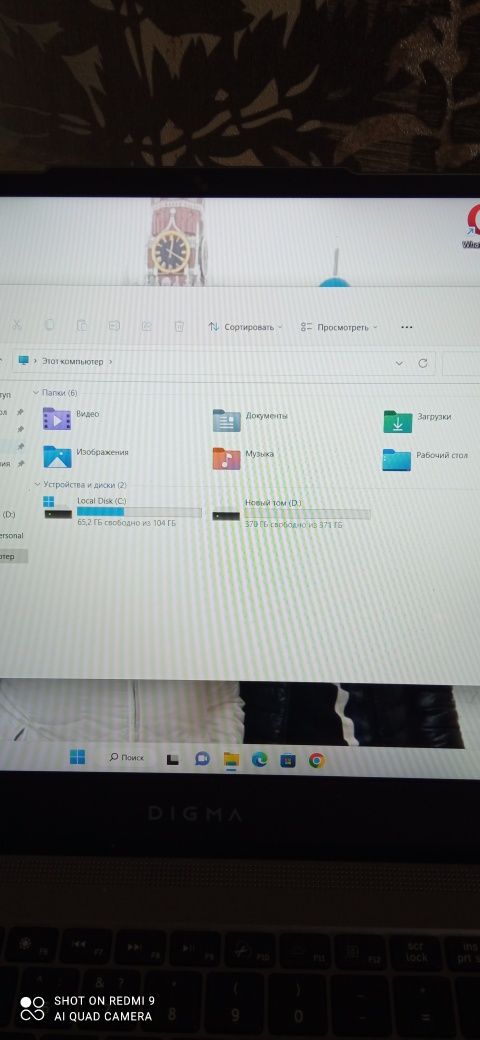Select the Документы folder
The width and height of the screenshot is (480, 1040).
coord(251,419)
